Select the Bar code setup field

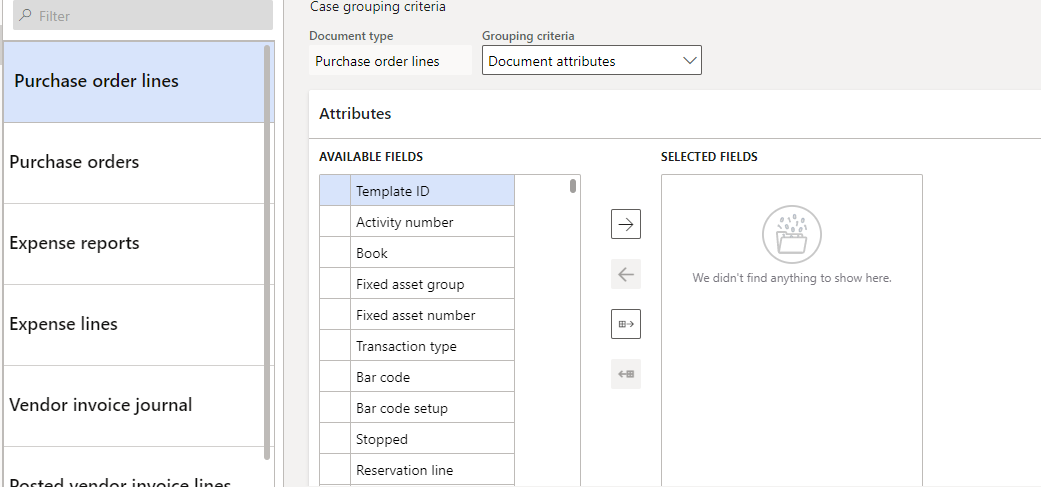pos(432,408)
